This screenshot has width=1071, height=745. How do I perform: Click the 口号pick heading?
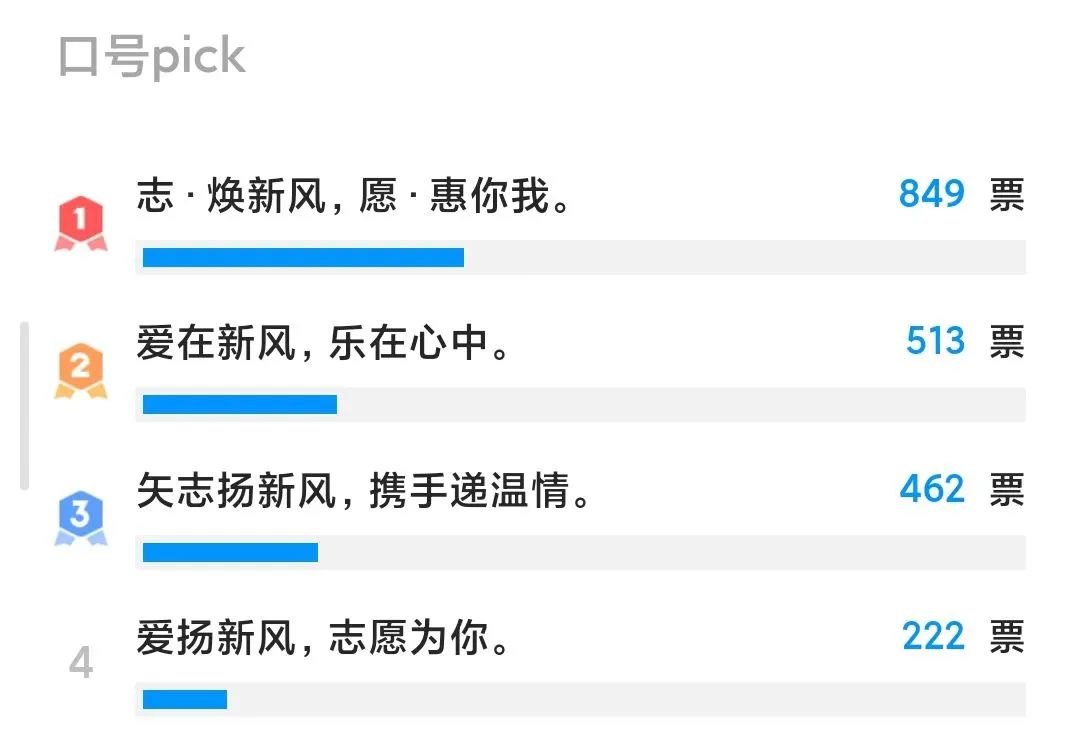point(152,57)
